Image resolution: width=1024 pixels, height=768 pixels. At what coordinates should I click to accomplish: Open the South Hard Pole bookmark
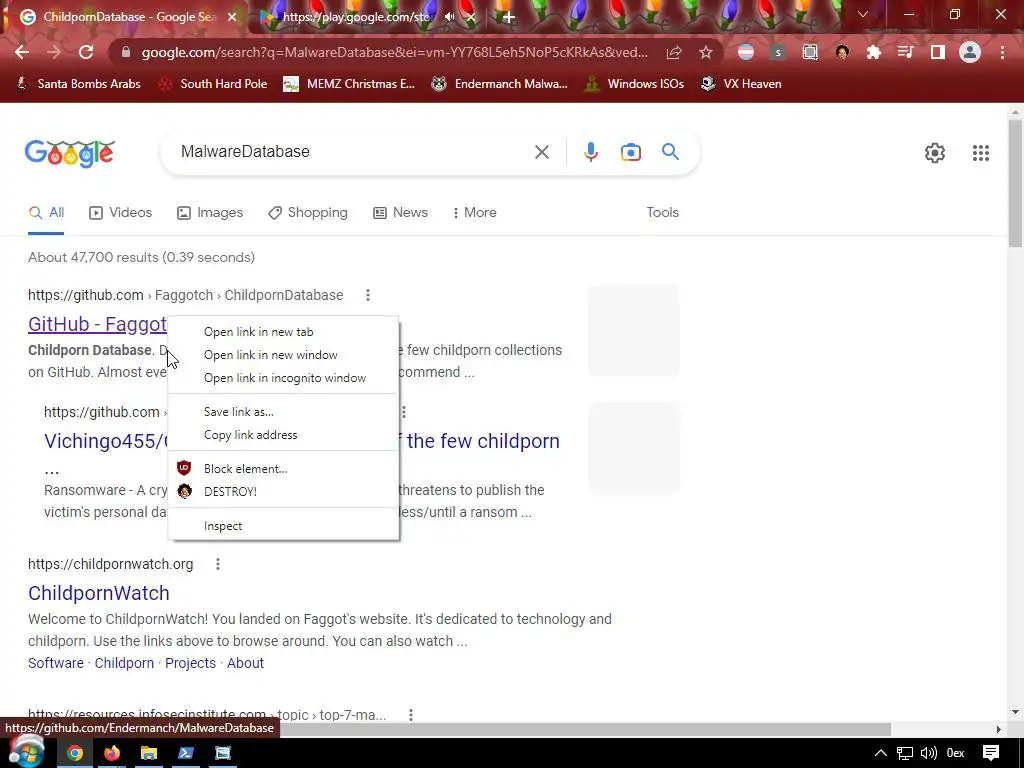point(213,84)
